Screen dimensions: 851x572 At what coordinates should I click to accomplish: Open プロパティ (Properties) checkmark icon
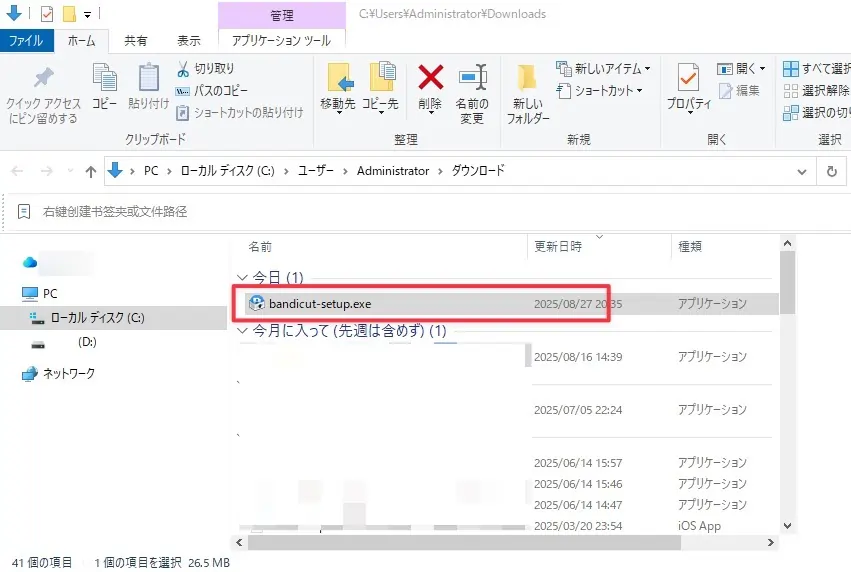[688, 77]
